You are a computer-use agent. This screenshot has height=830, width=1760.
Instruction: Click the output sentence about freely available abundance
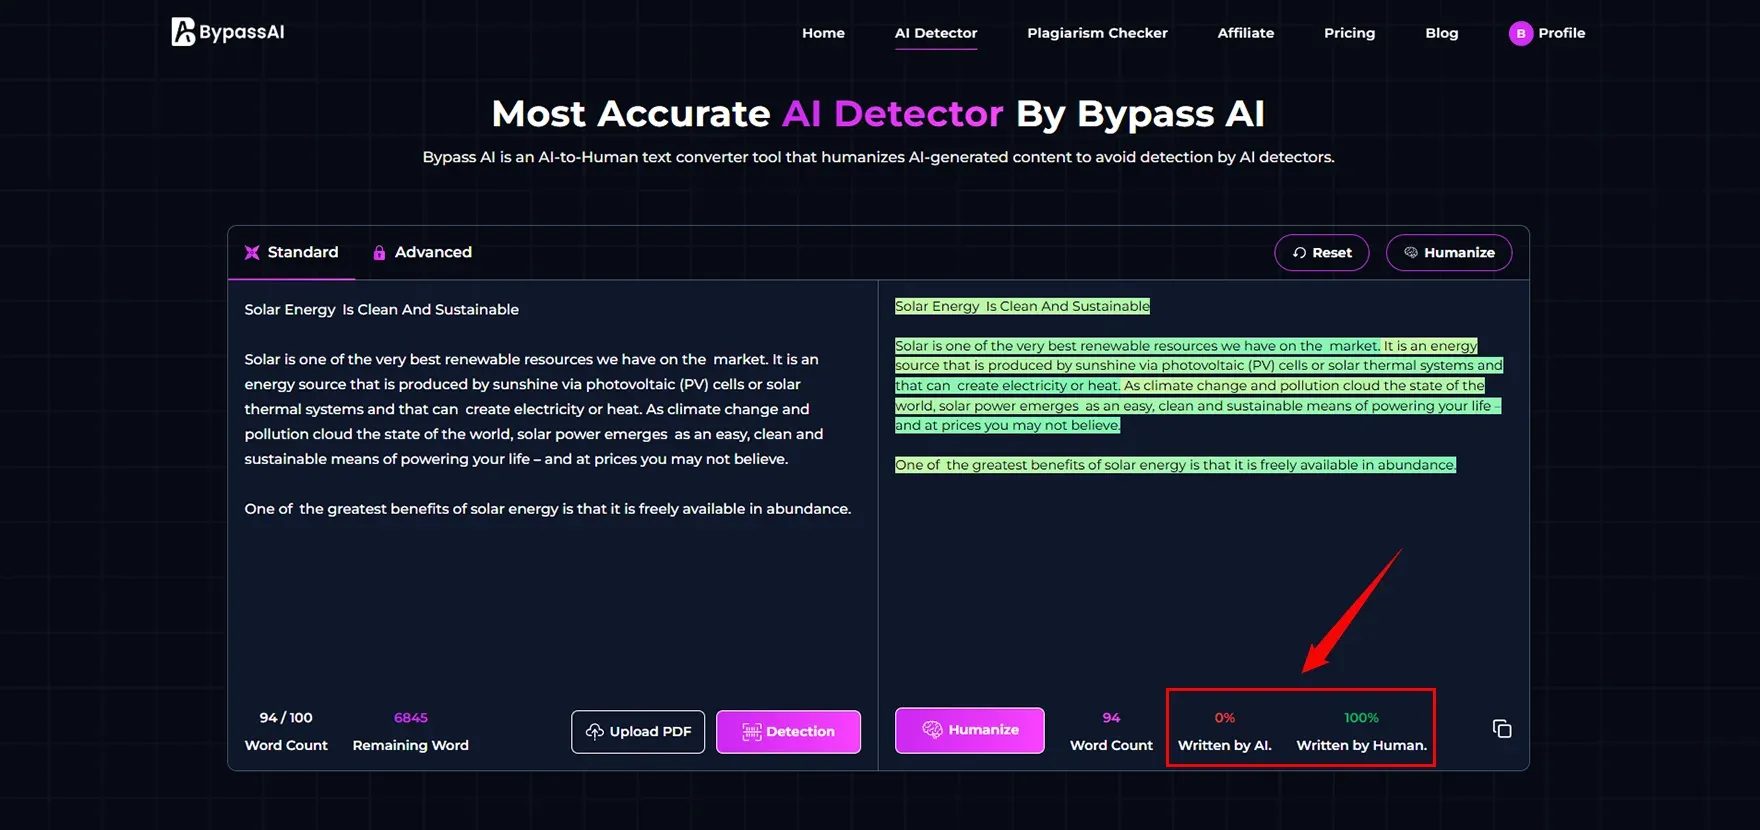(x=1175, y=465)
